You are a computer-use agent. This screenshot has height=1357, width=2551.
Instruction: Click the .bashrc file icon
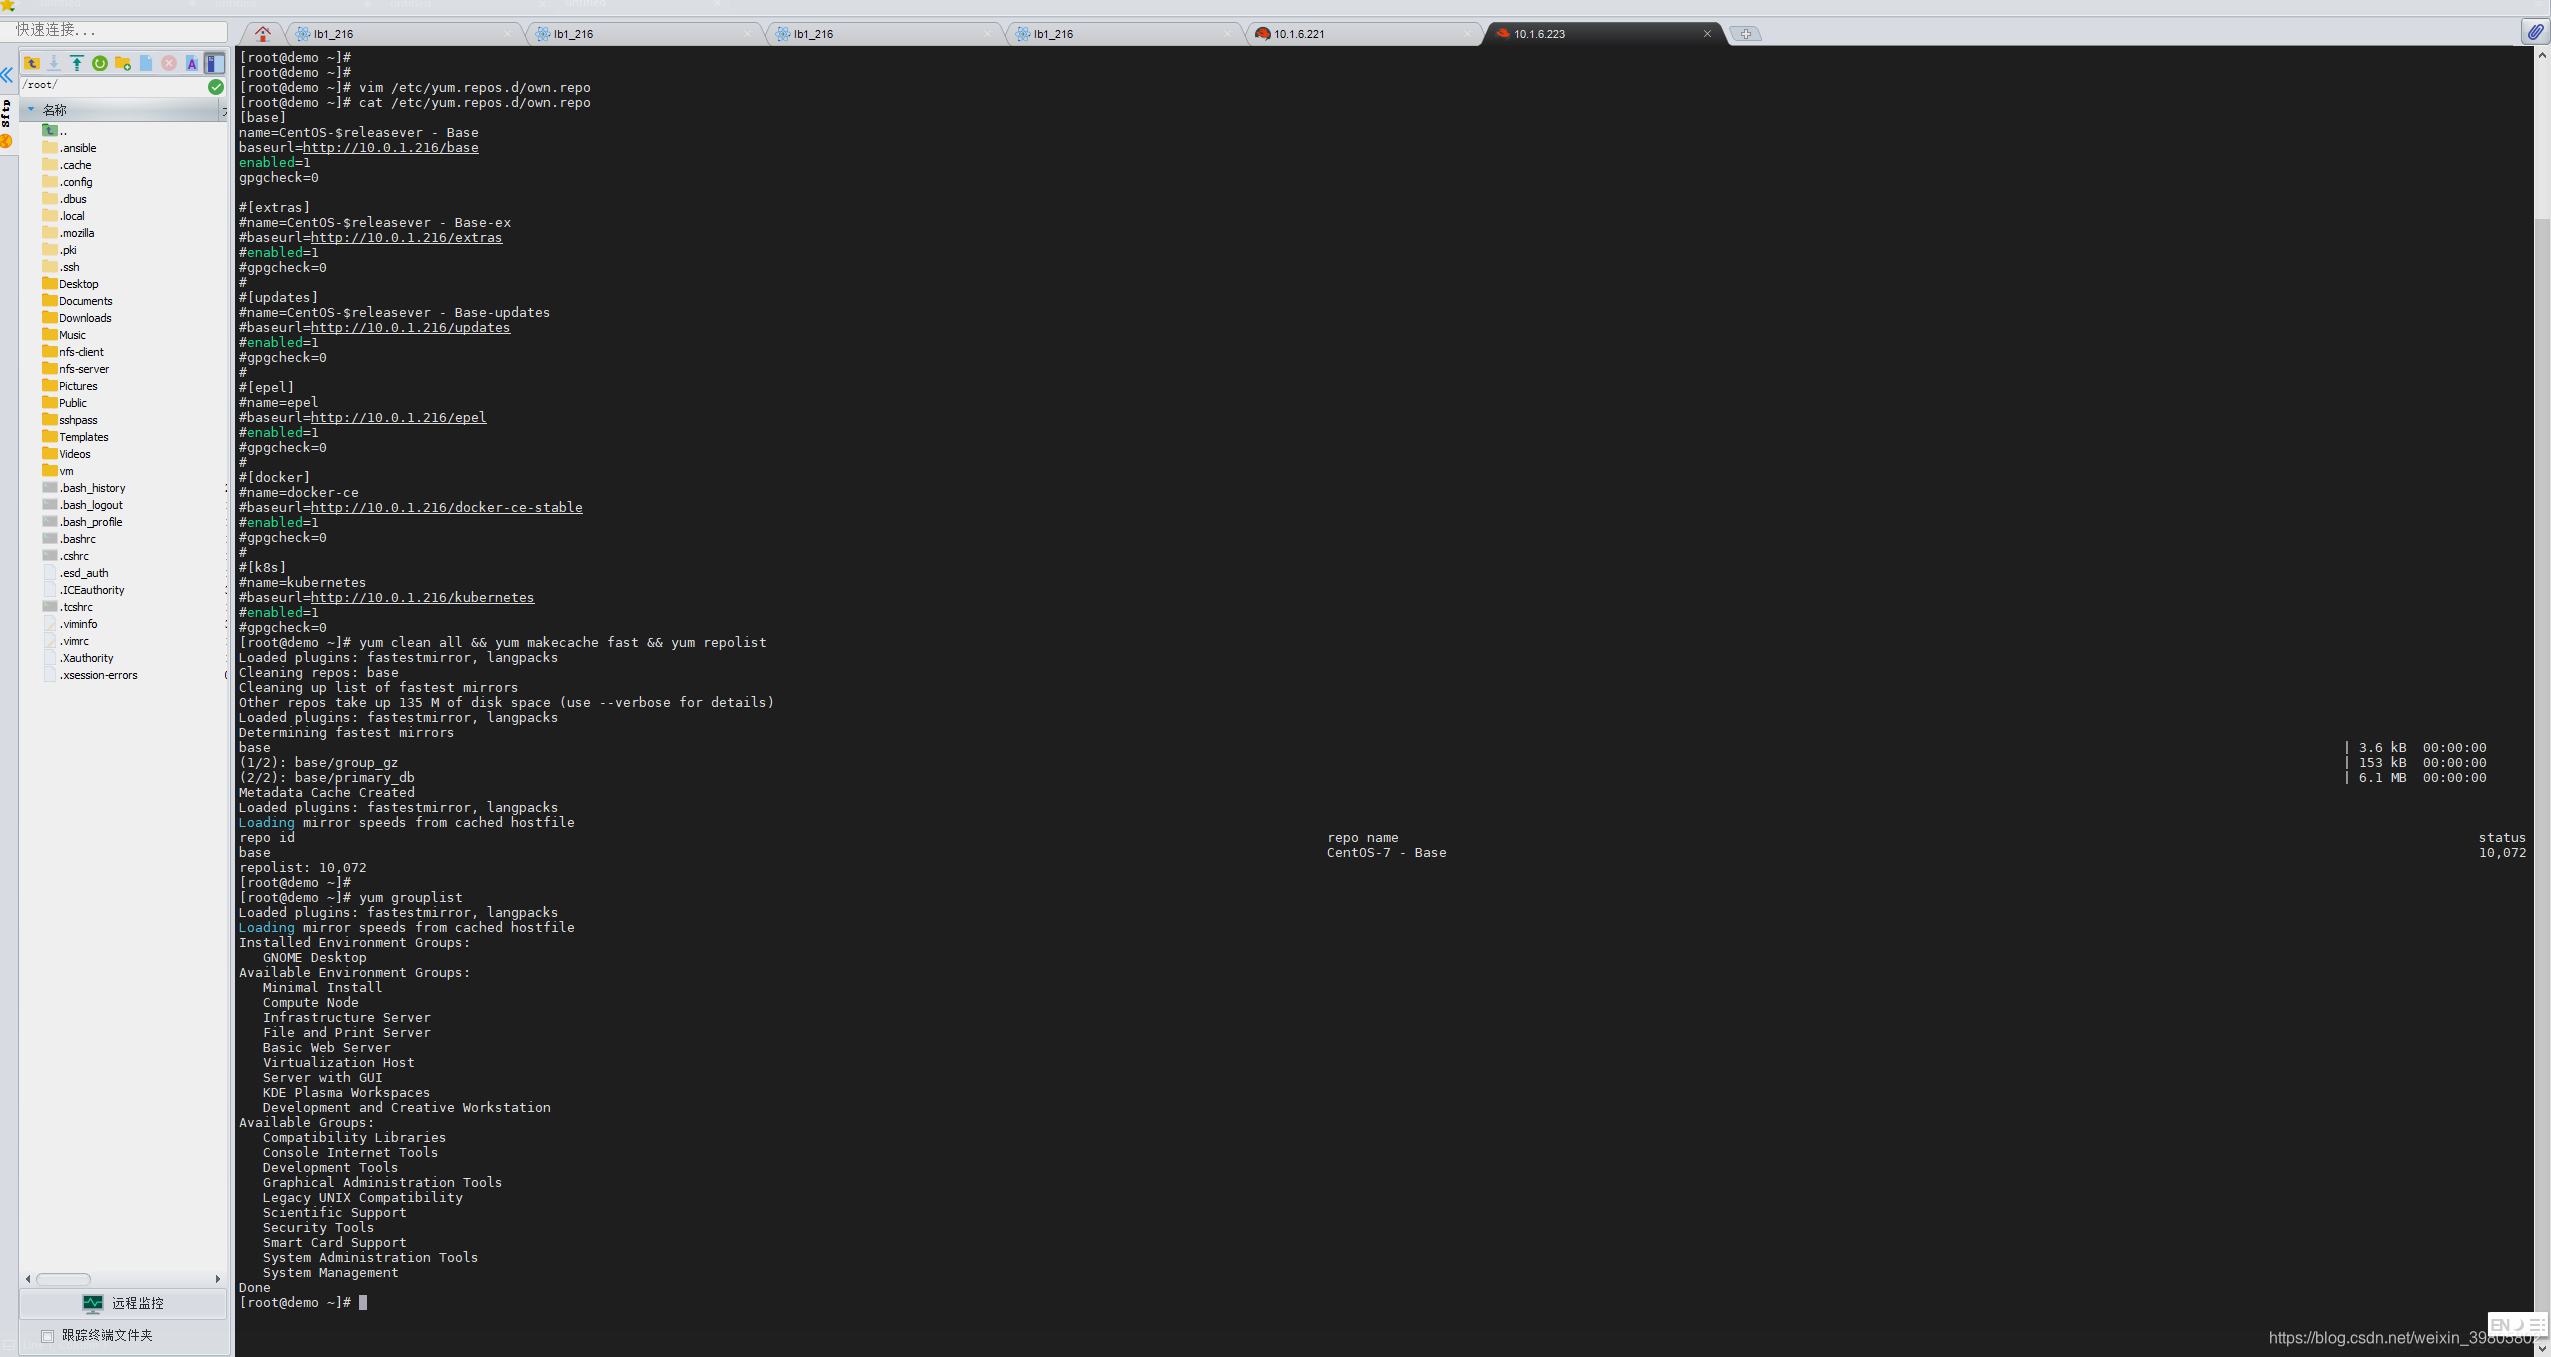pyautogui.click(x=50, y=539)
